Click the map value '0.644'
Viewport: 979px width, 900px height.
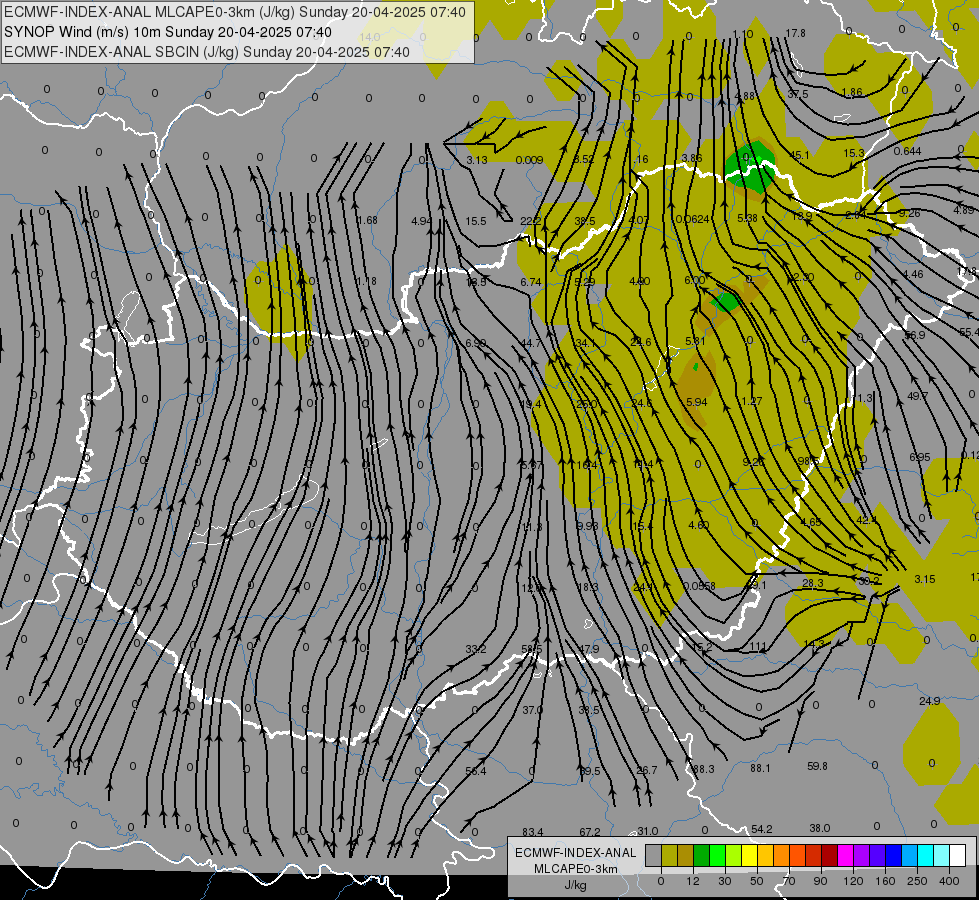pyautogui.click(x=907, y=151)
